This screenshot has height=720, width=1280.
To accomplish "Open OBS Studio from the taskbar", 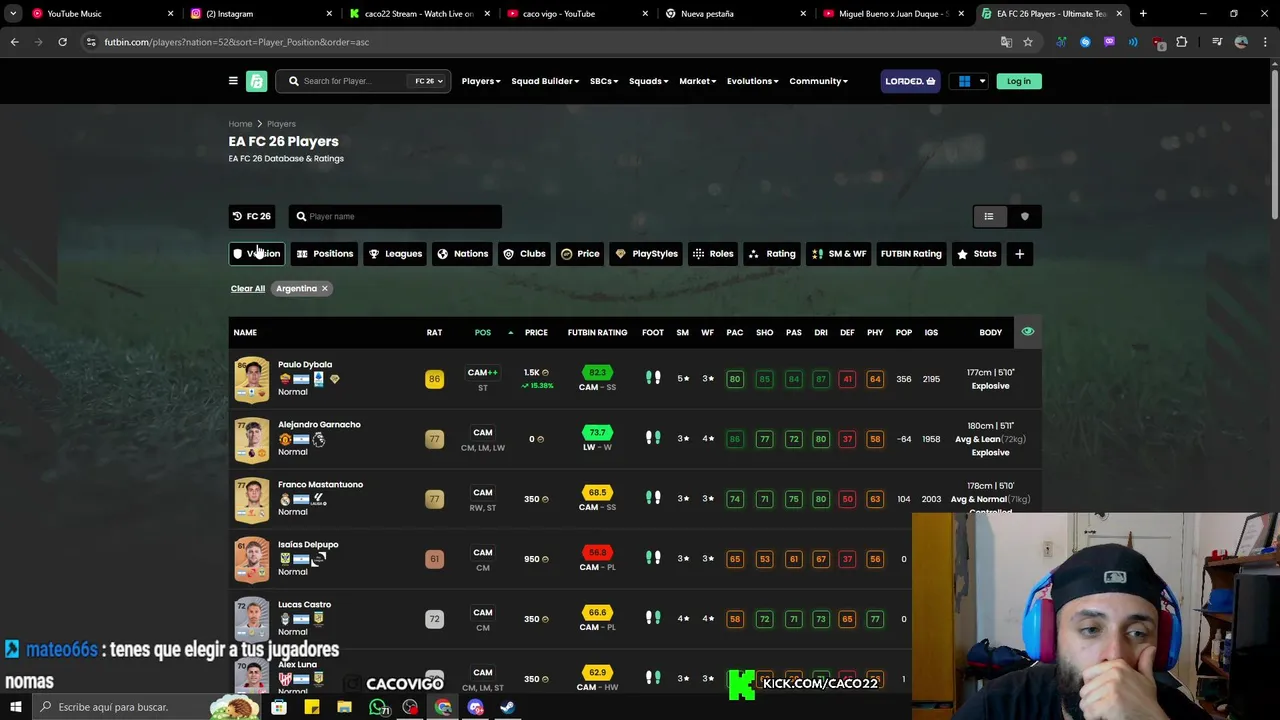I will 410,707.
